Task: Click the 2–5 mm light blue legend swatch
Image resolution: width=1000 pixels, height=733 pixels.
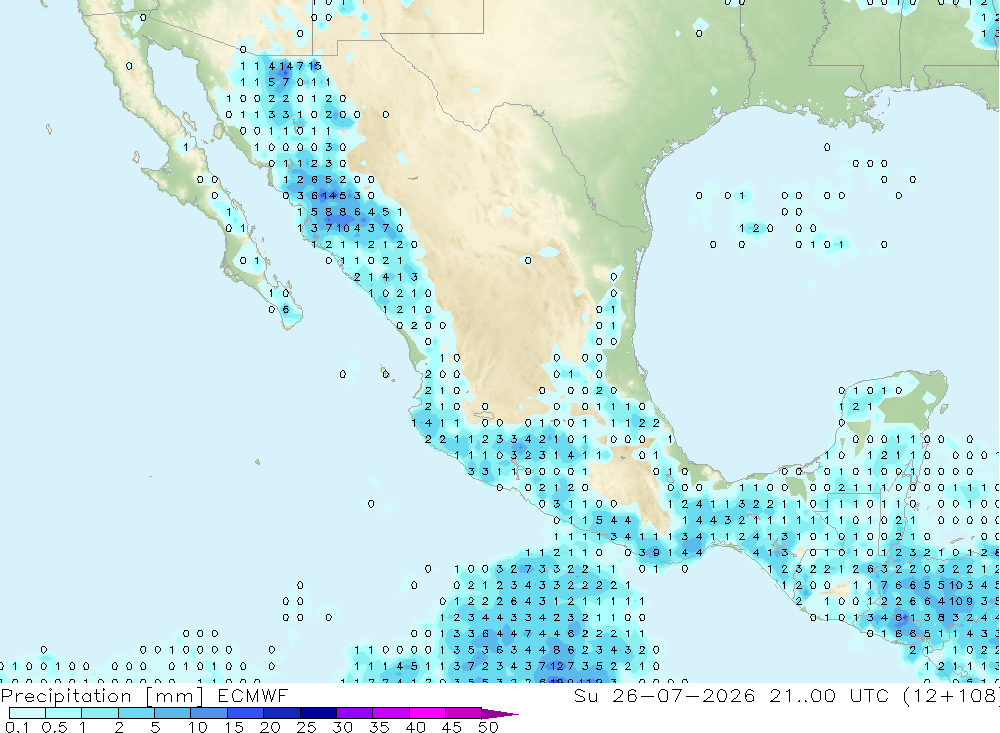Action: click(x=136, y=713)
